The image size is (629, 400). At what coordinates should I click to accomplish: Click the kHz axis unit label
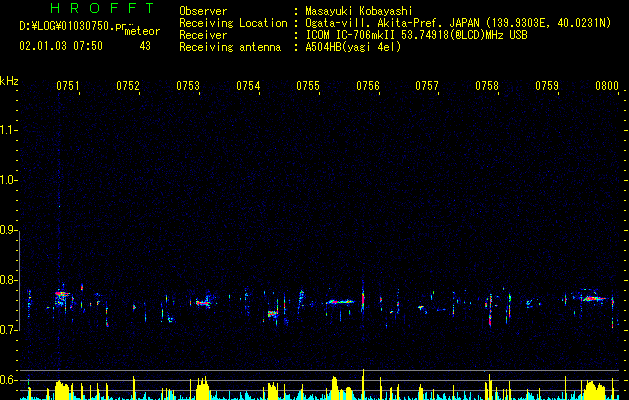point(9,81)
